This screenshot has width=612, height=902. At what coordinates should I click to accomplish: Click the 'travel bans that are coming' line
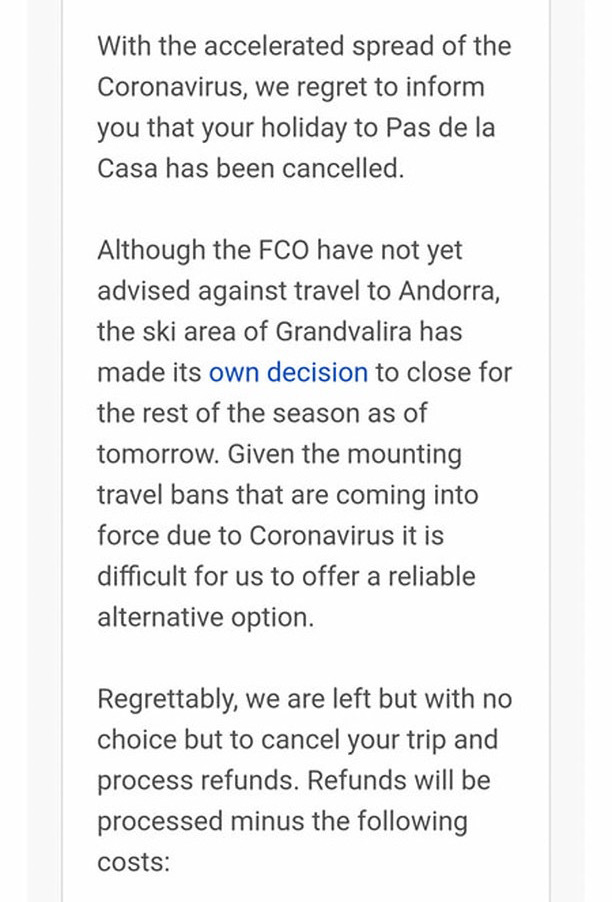pos(288,495)
